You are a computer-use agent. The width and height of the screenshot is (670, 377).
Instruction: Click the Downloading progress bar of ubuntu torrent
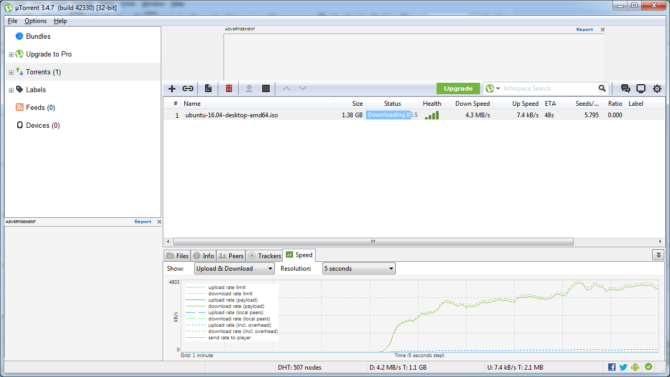[392, 115]
